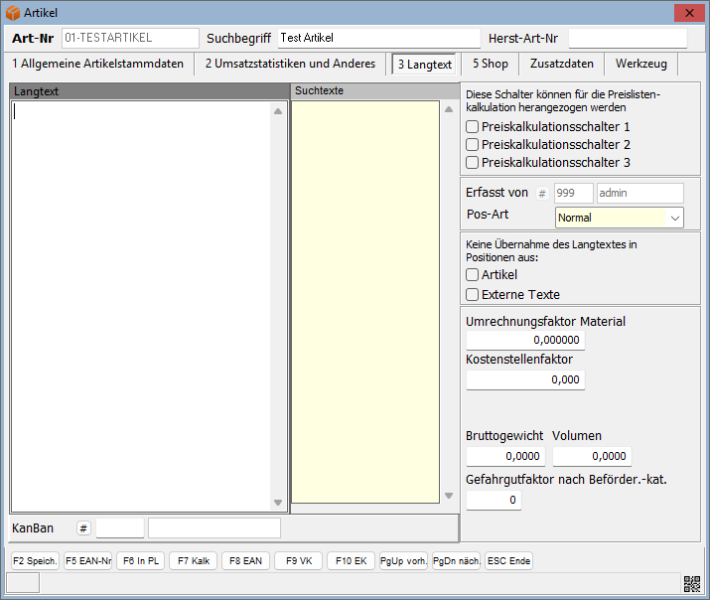
Task: Click the # lookup button next to Erfasst von
Action: point(542,193)
